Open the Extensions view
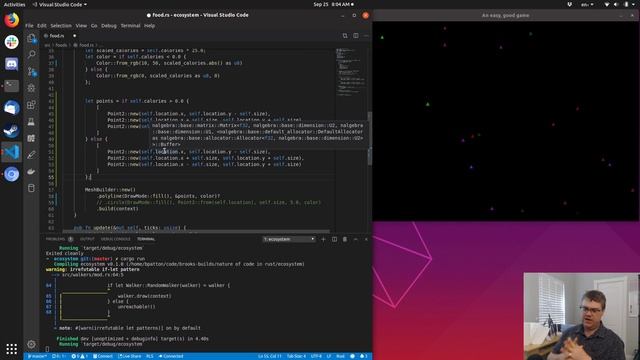This screenshot has height=360, width=640. point(31,105)
